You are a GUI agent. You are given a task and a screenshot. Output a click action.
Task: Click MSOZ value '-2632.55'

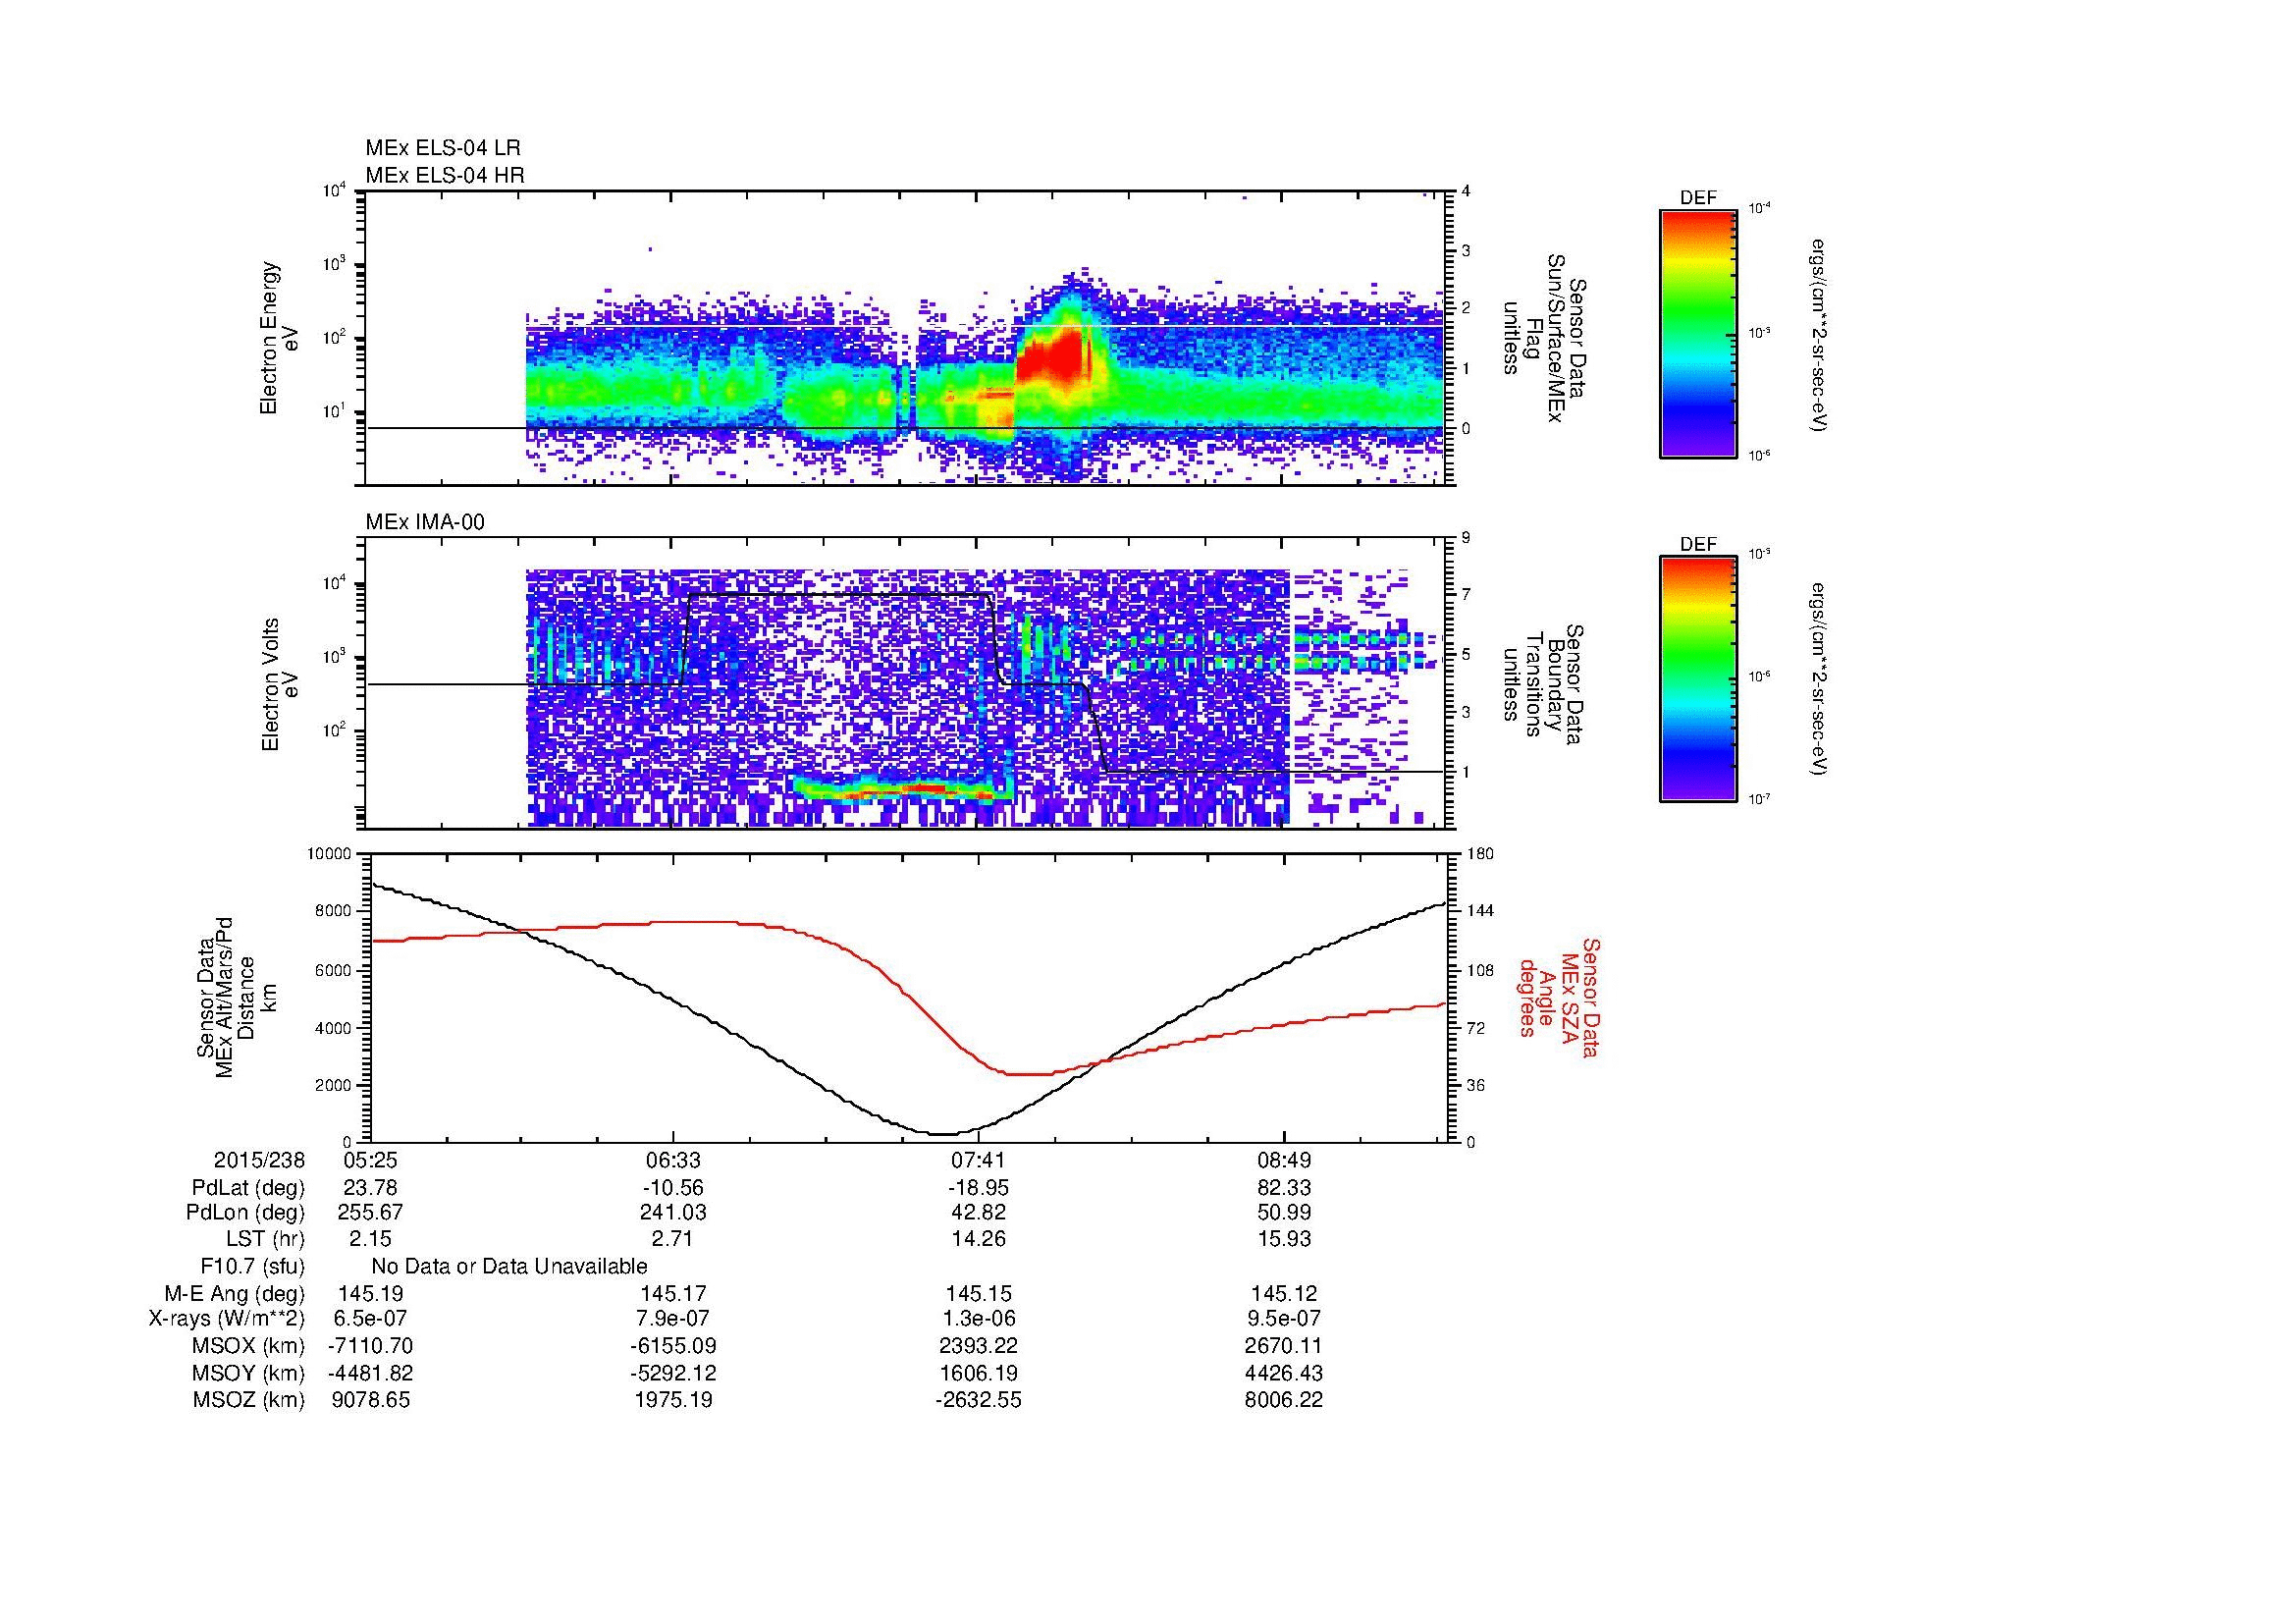[x=978, y=1400]
